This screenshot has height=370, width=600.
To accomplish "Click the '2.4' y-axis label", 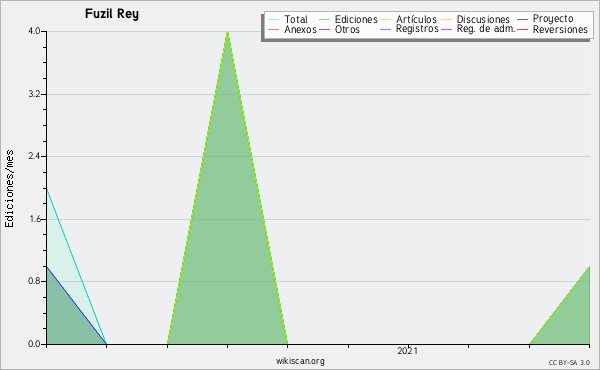I will point(34,156).
